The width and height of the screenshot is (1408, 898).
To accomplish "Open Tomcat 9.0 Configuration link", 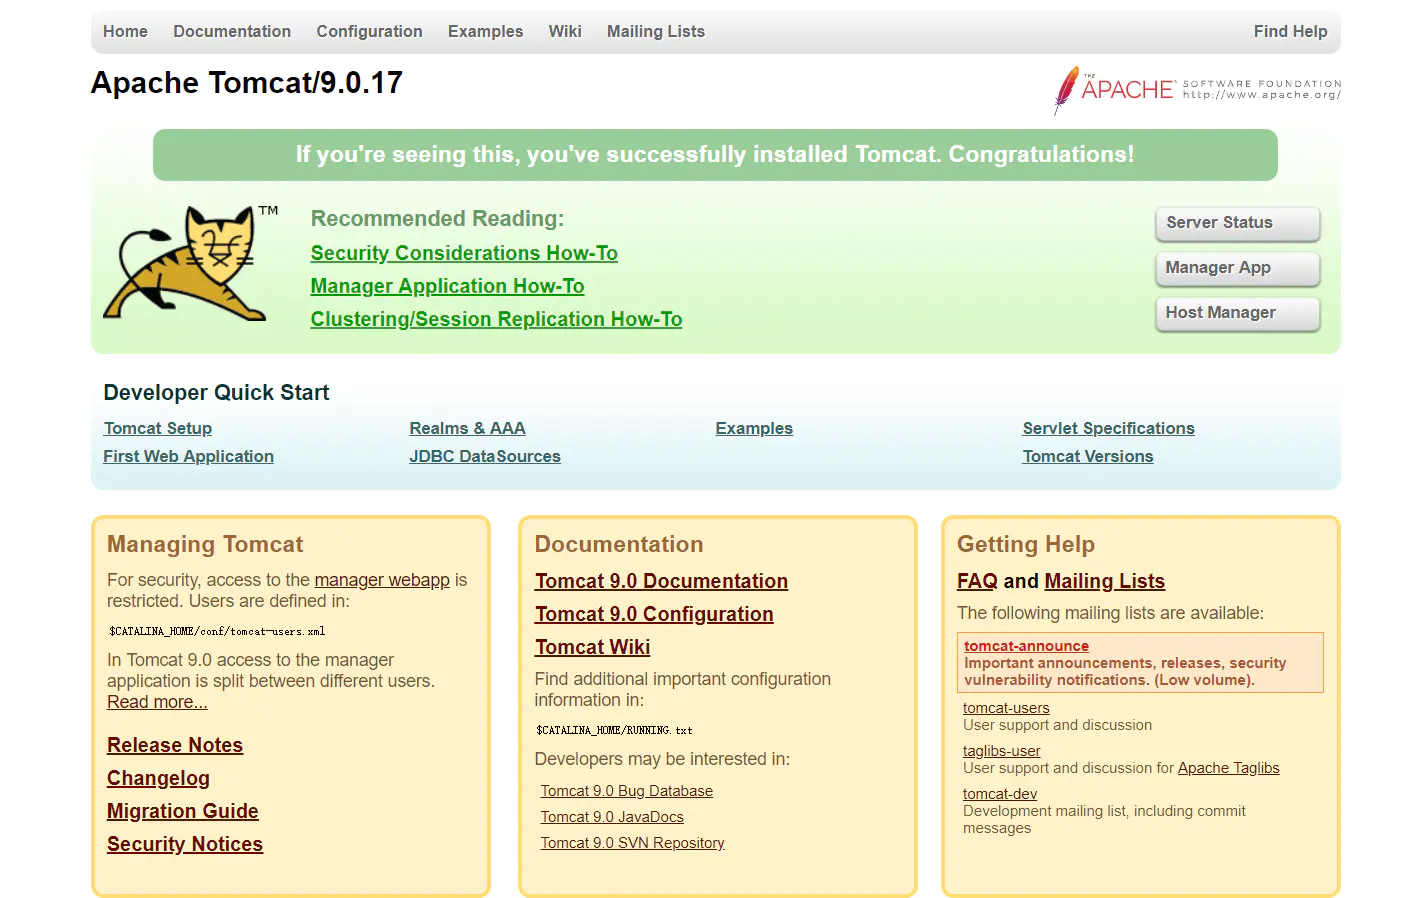I will point(654,614).
